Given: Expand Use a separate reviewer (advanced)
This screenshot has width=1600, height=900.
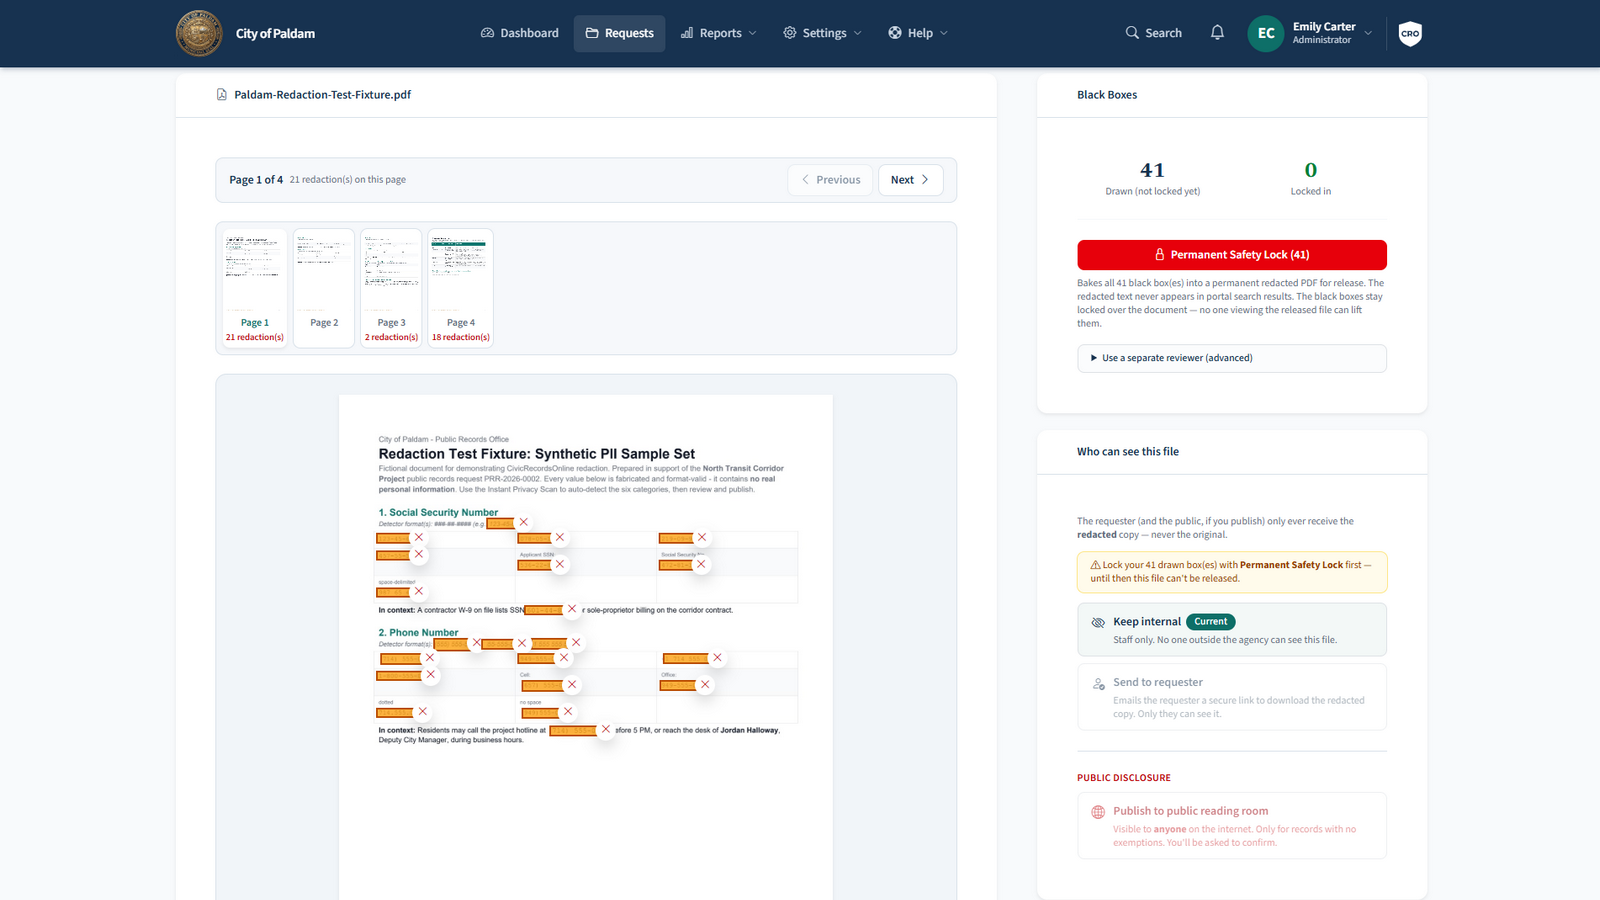Looking at the screenshot, I should click(x=1232, y=358).
